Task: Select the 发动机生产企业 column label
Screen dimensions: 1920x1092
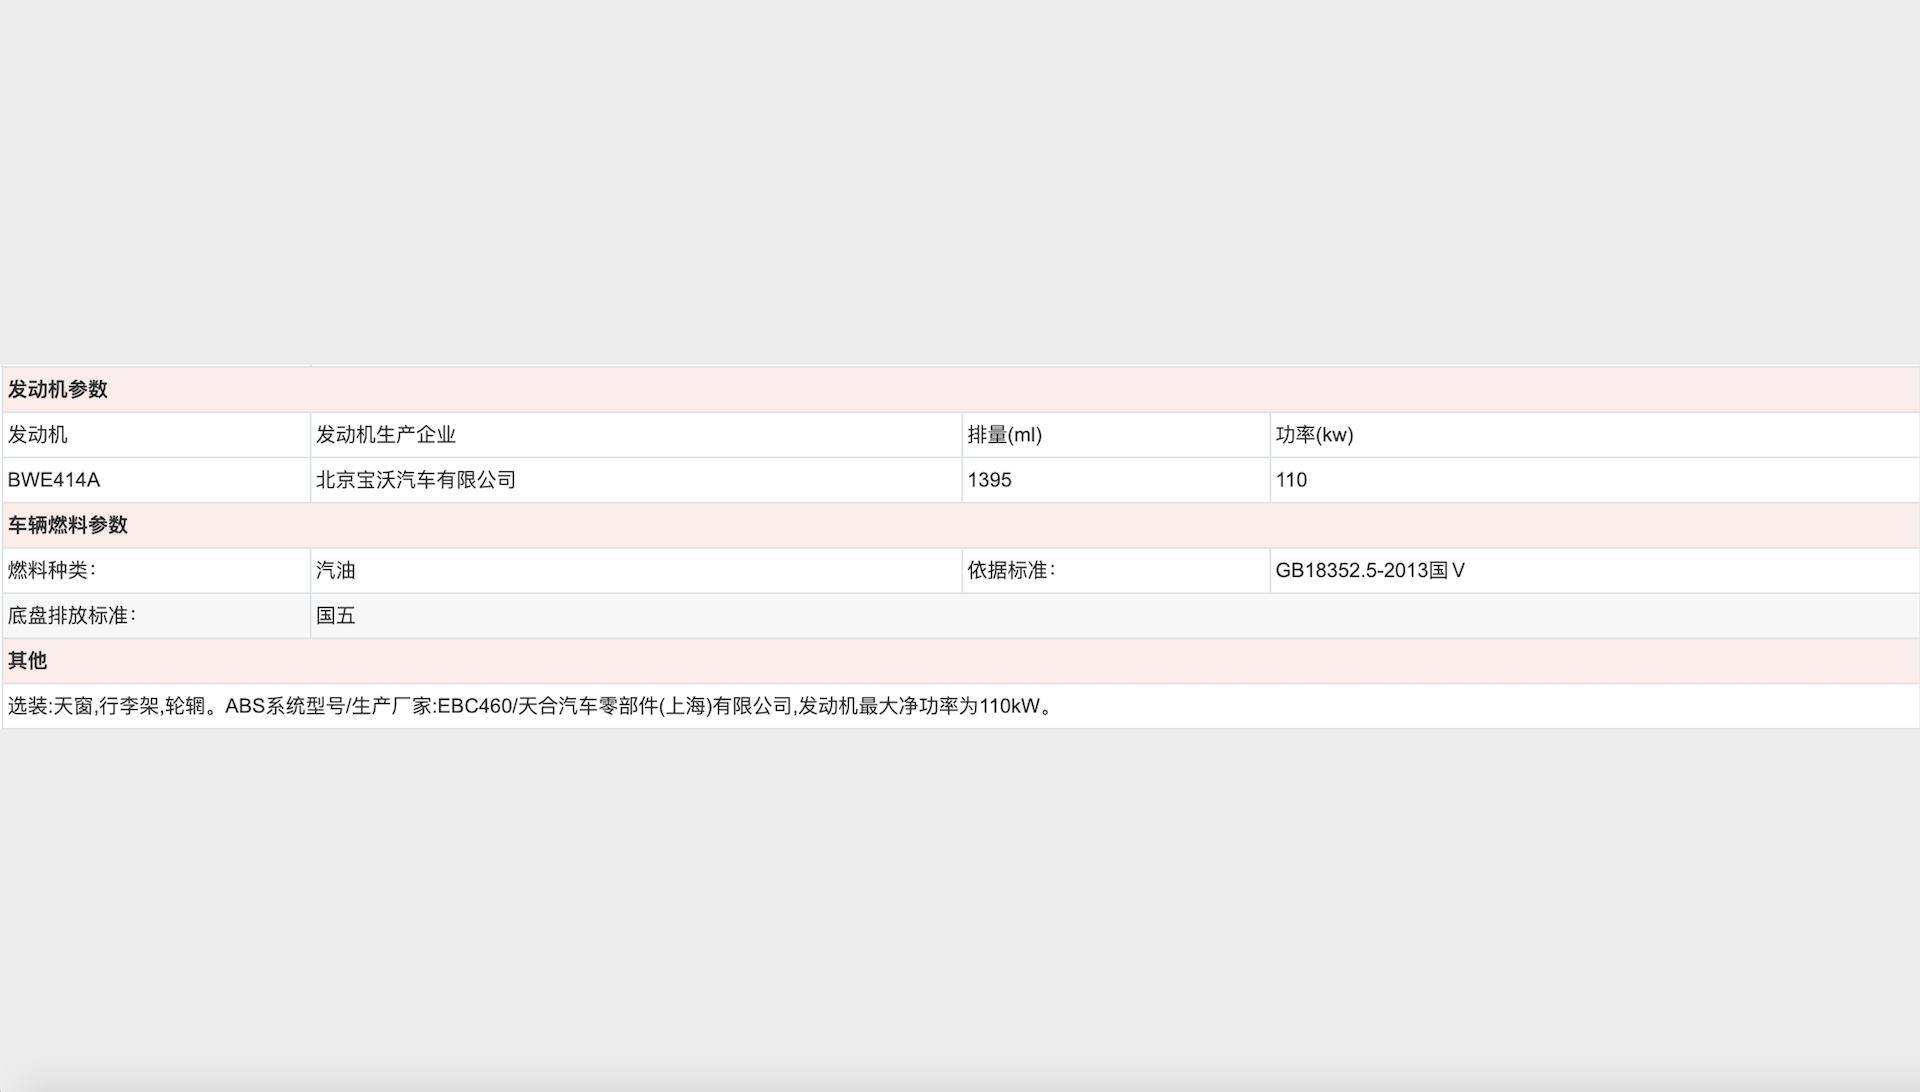Action: click(x=386, y=435)
